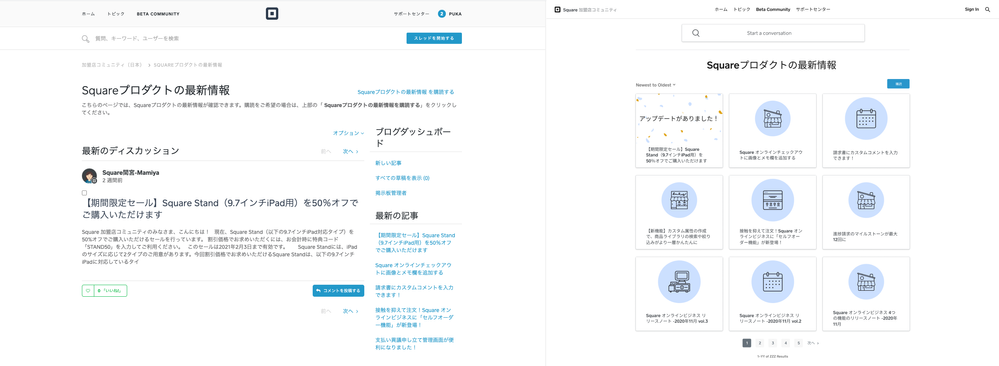Click the コメントを投稿する button

point(338,291)
